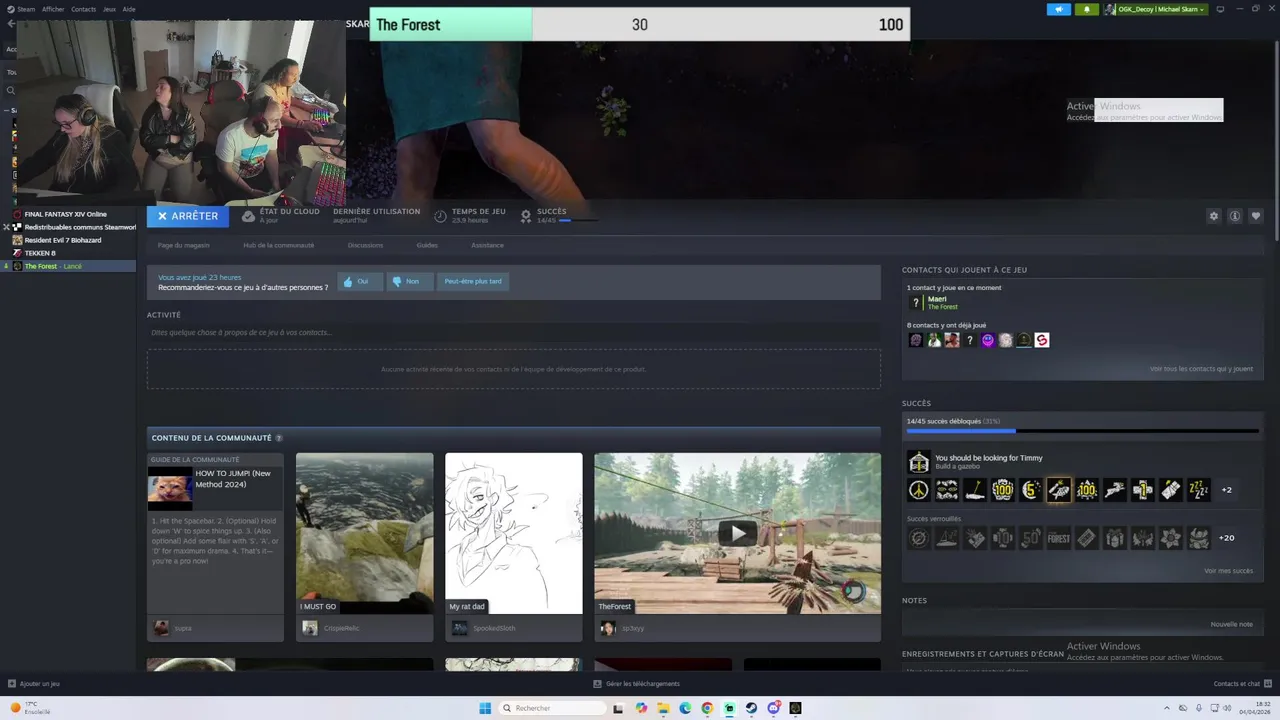Open Contacts et chat panel

pyautogui.click(x=1241, y=684)
